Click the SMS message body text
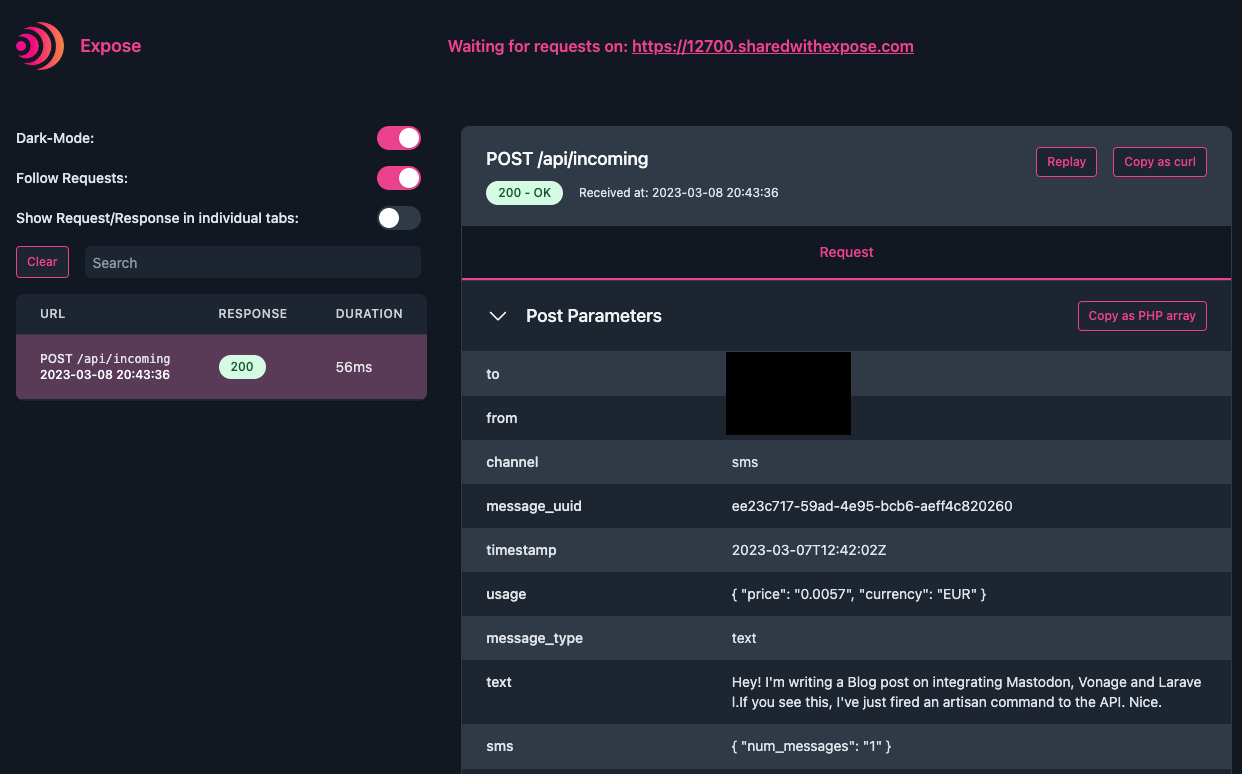Image resolution: width=1242 pixels, height=774 pixels. pos(967,692)
